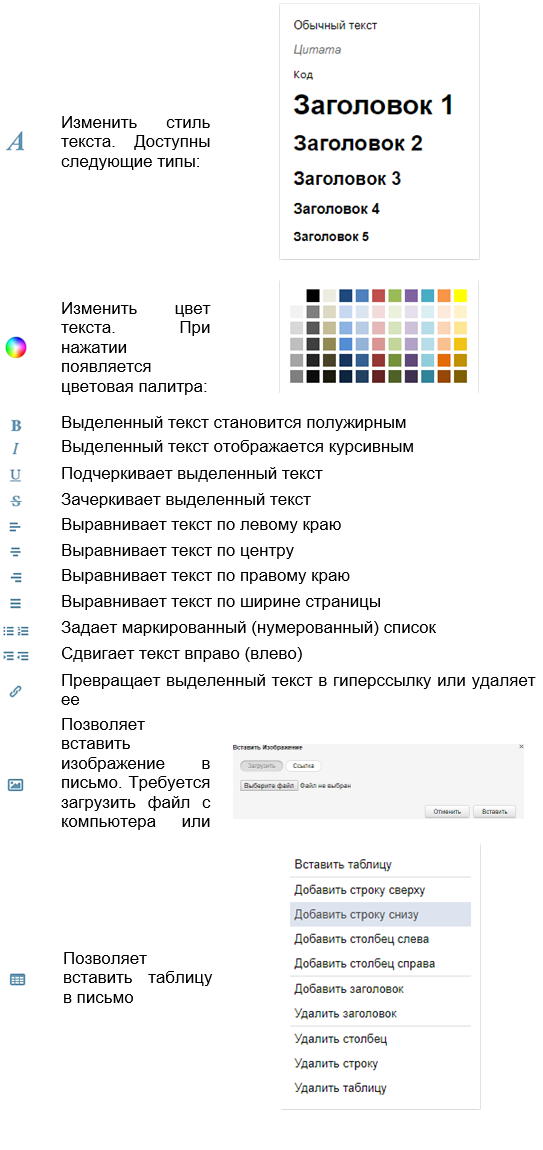Image resolution: width=543 pixels, height=1150 pixels.
Task: Click the bold 'B' icon
Action: click(x=16, y=425)
